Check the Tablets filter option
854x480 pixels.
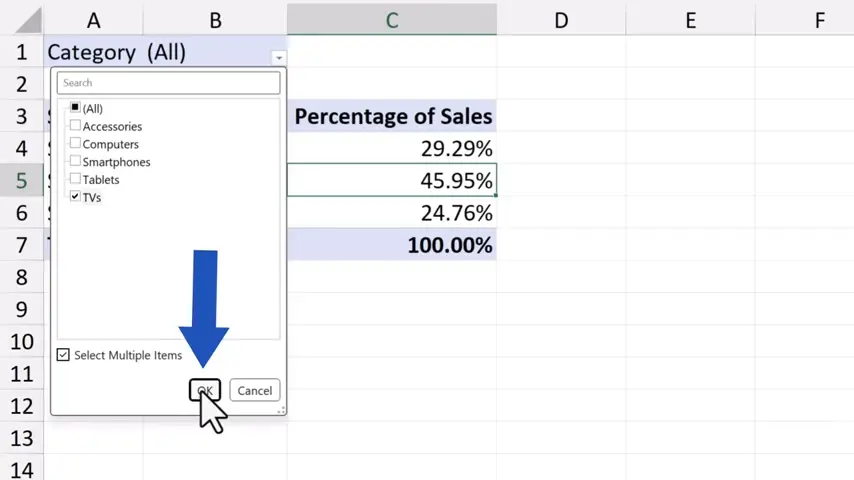point(75,179)
